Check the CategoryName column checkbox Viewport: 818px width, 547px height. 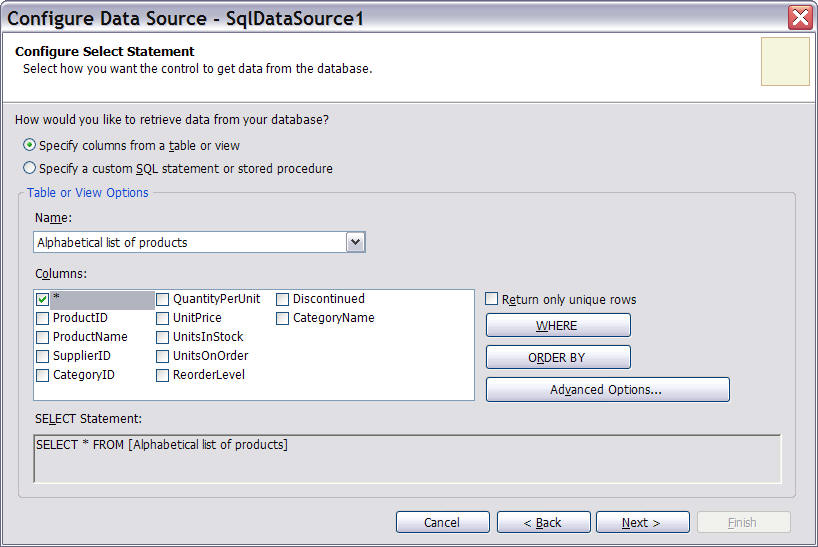[x=283, y=318]
